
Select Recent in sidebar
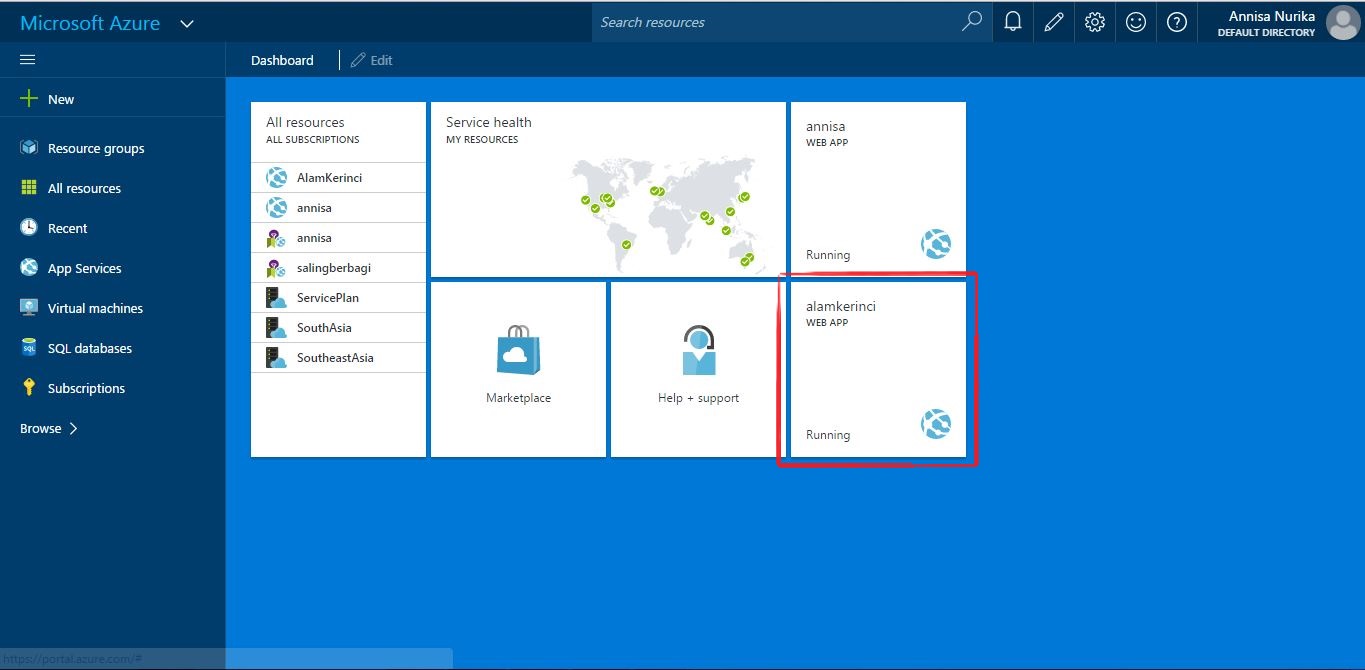pos(67,228)
